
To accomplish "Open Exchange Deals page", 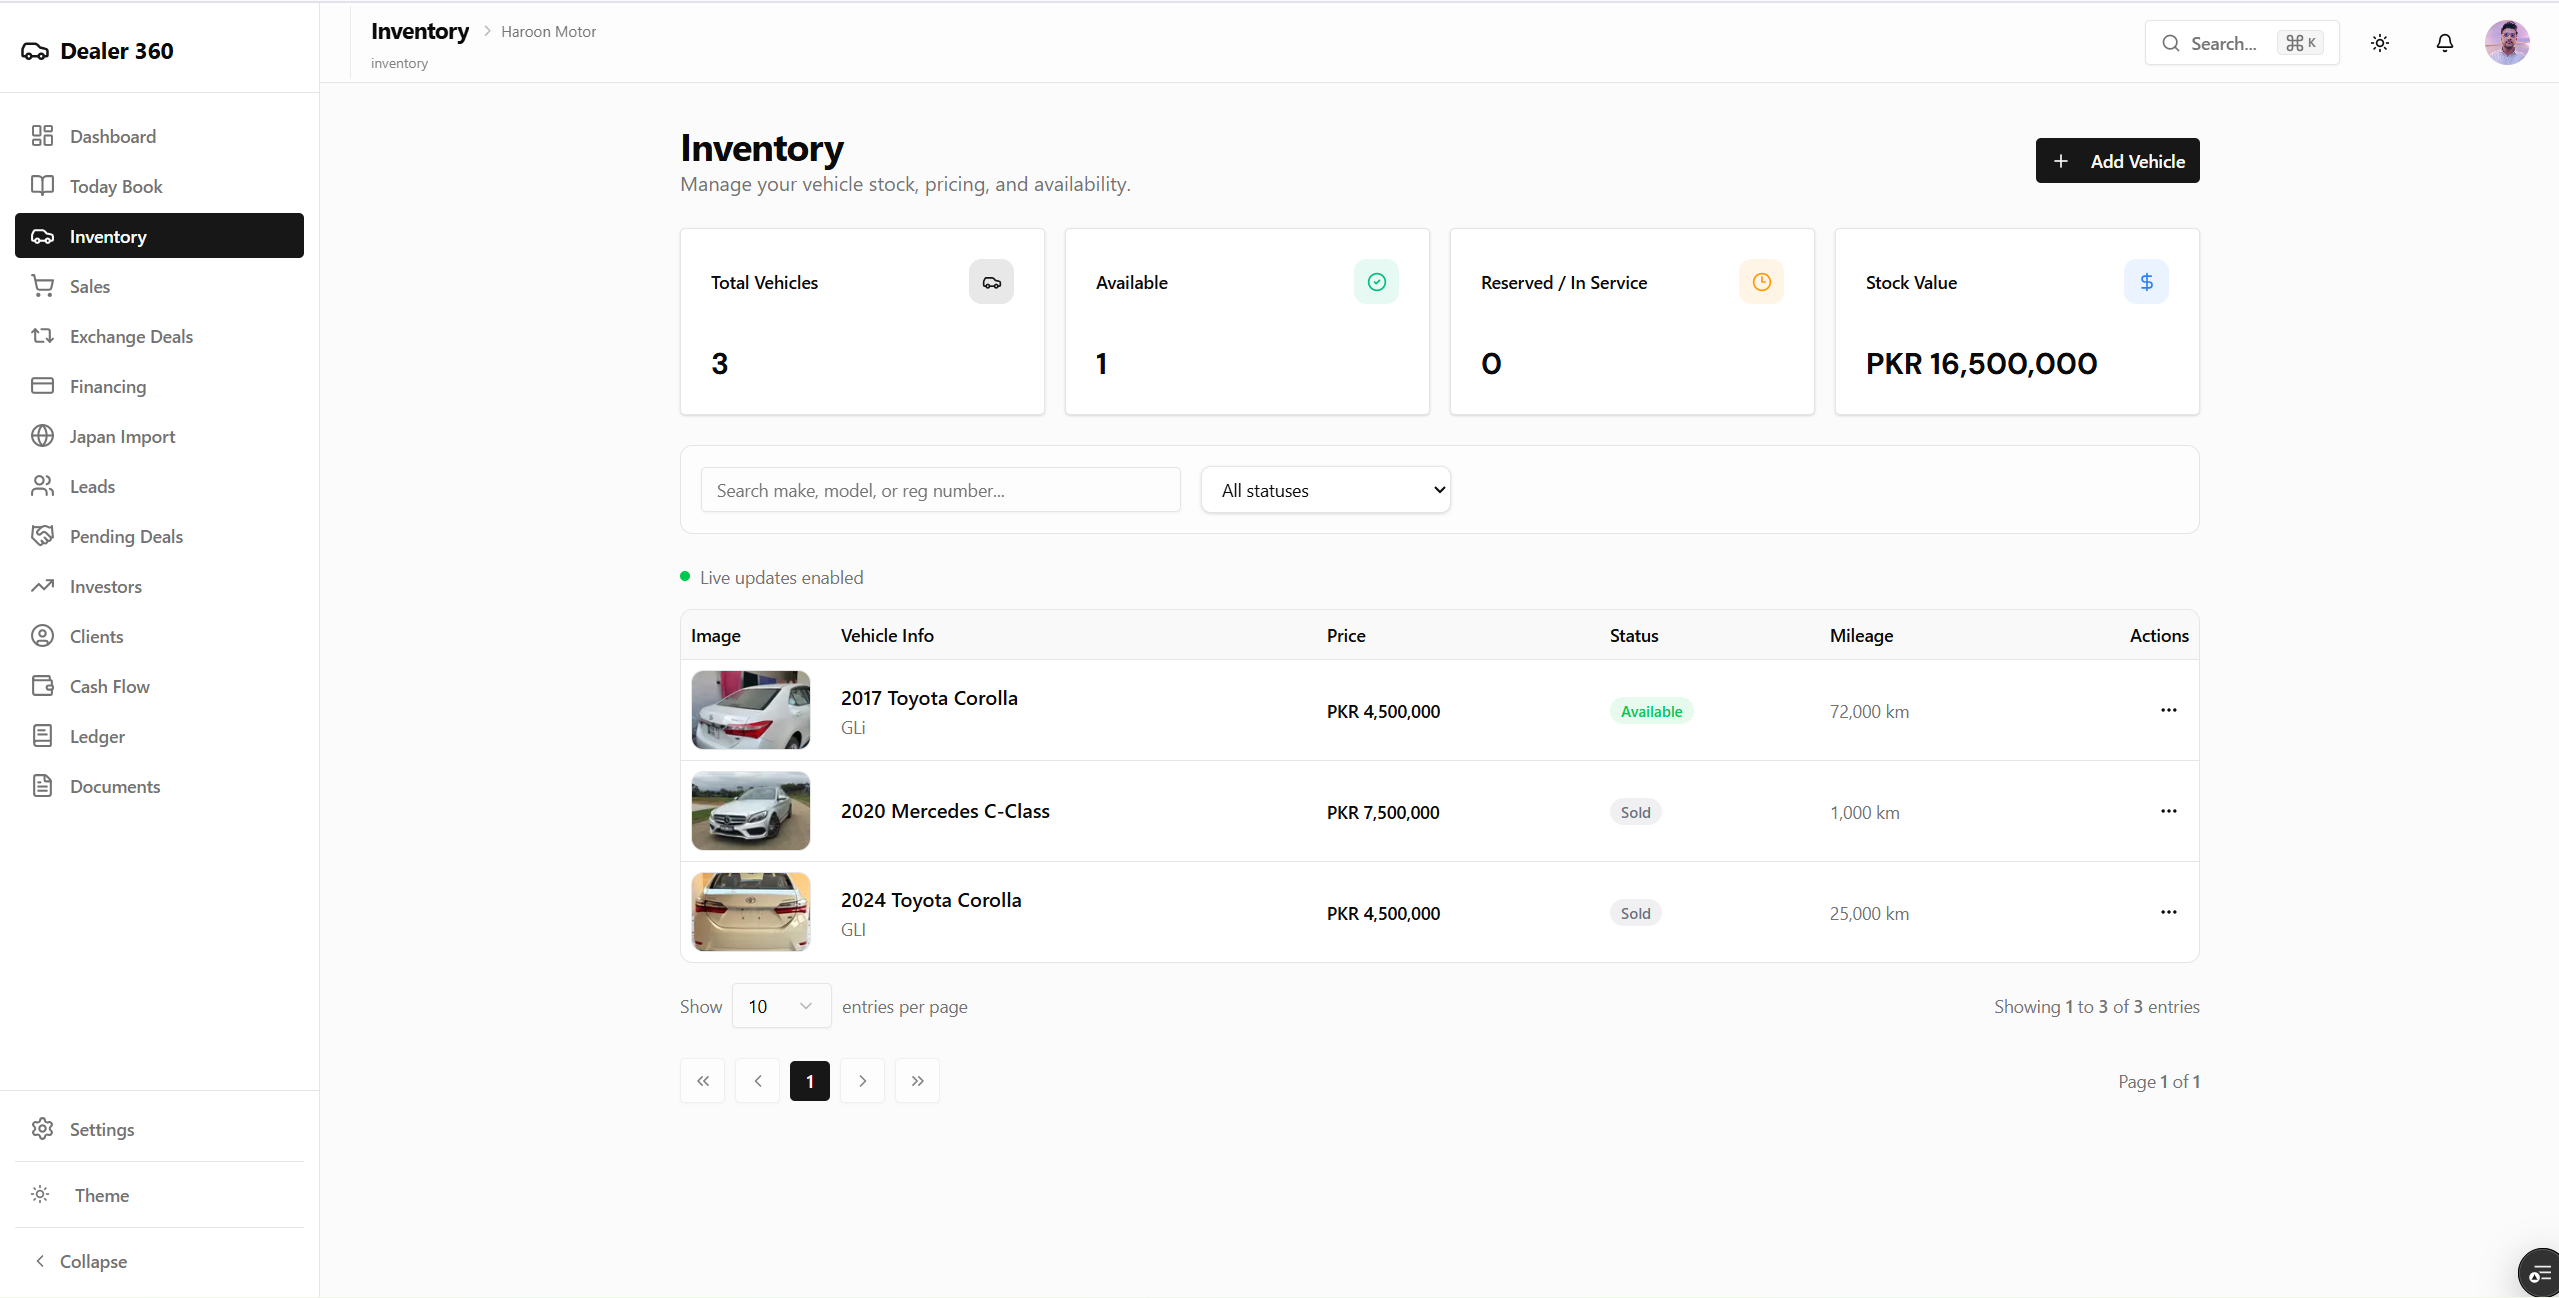I will [x=159, y=336].
